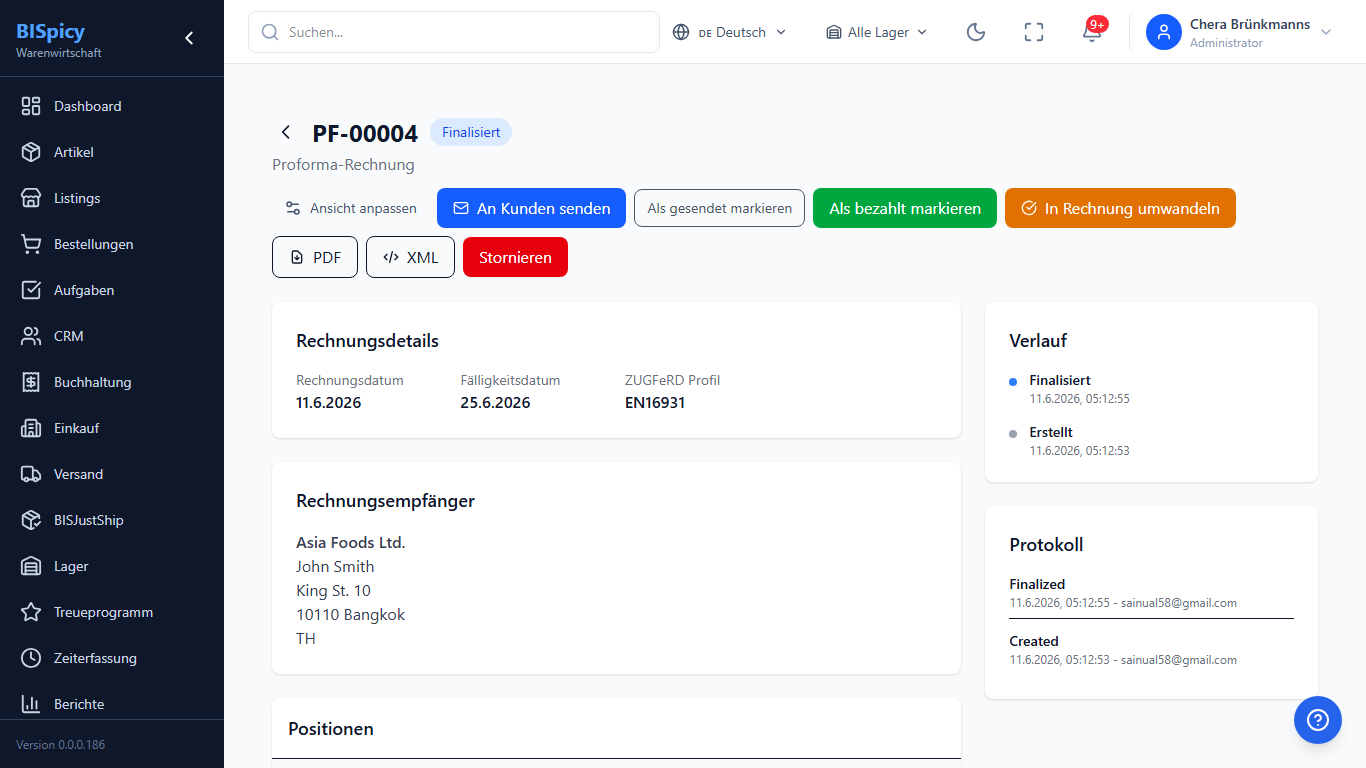1366x768 pixels.
Task: Click the BISpicy logo text
Action: tap(50, 31)
